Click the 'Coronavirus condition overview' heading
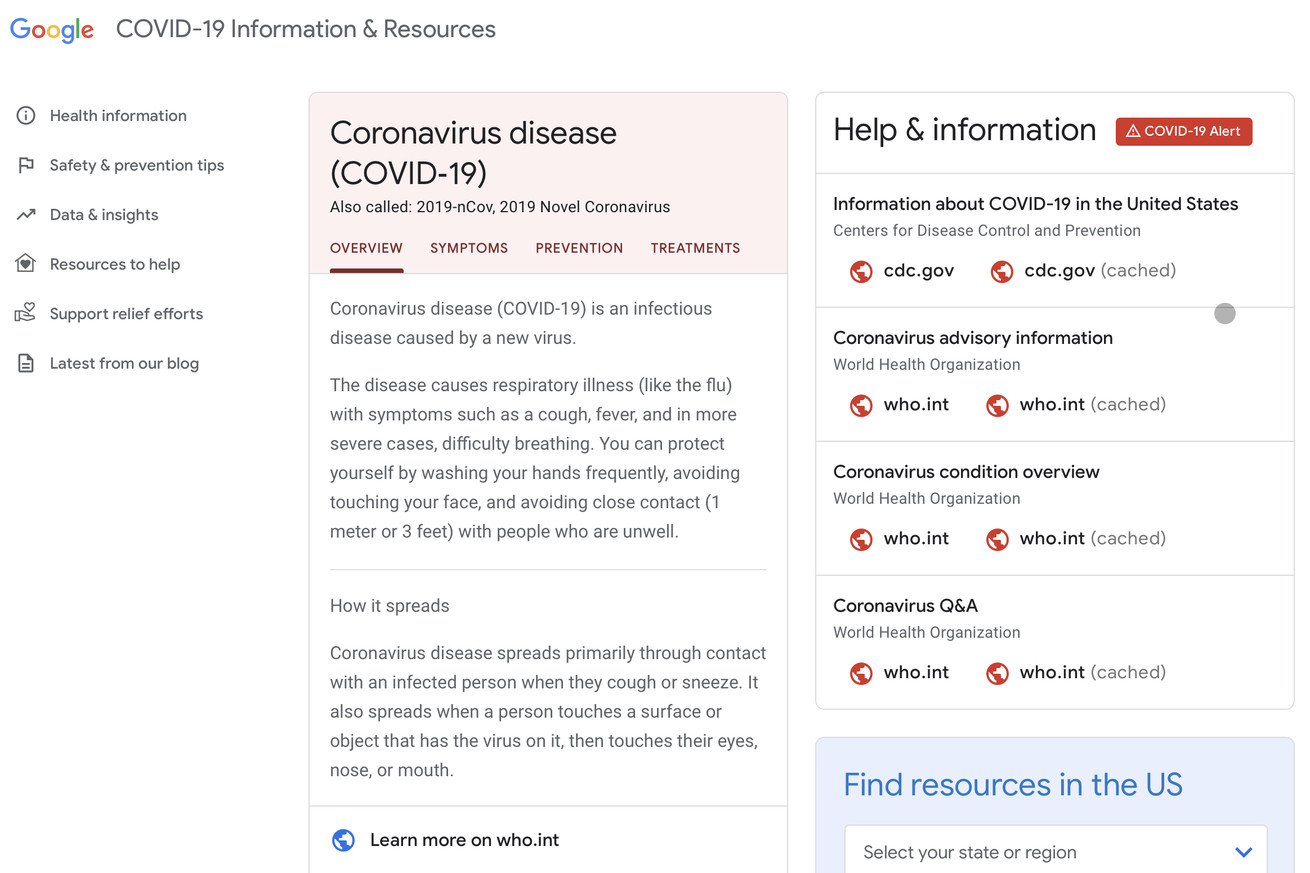Viewport: 1310px width, 873px height. tap(966, 472)
